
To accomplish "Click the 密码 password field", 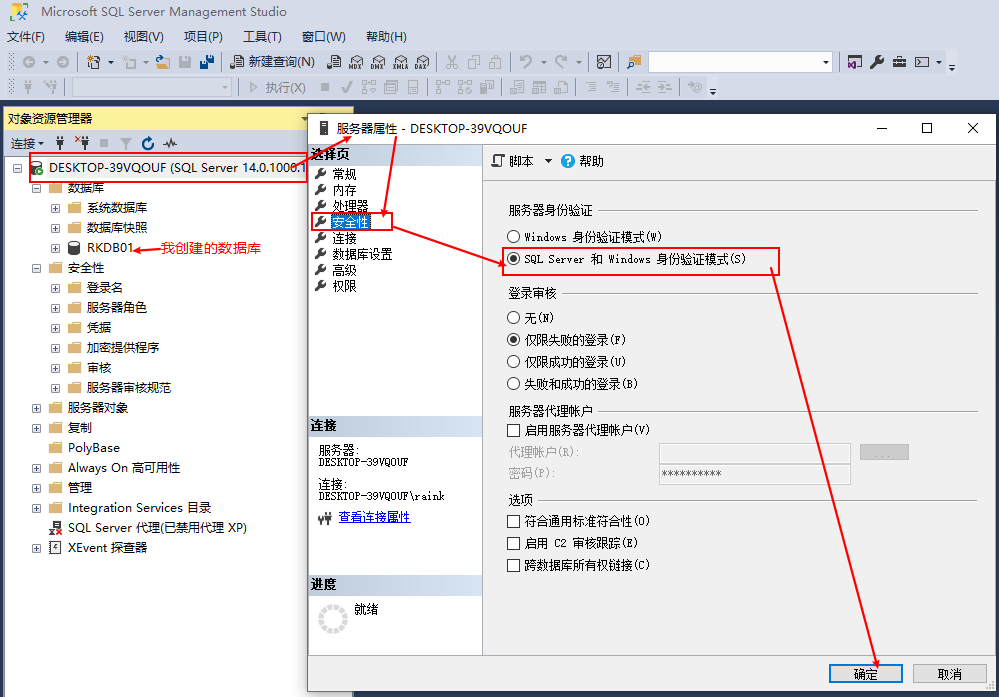I will click(x=754, y=473).
